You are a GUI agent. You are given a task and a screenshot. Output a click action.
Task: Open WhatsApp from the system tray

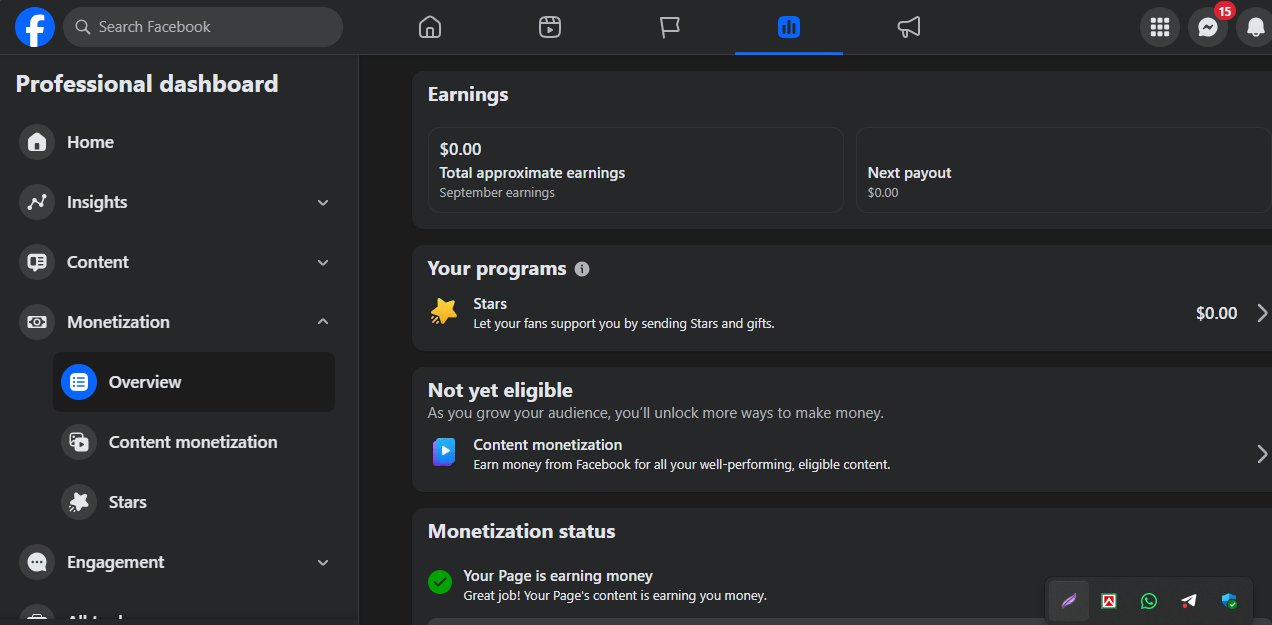point(1148,601)
